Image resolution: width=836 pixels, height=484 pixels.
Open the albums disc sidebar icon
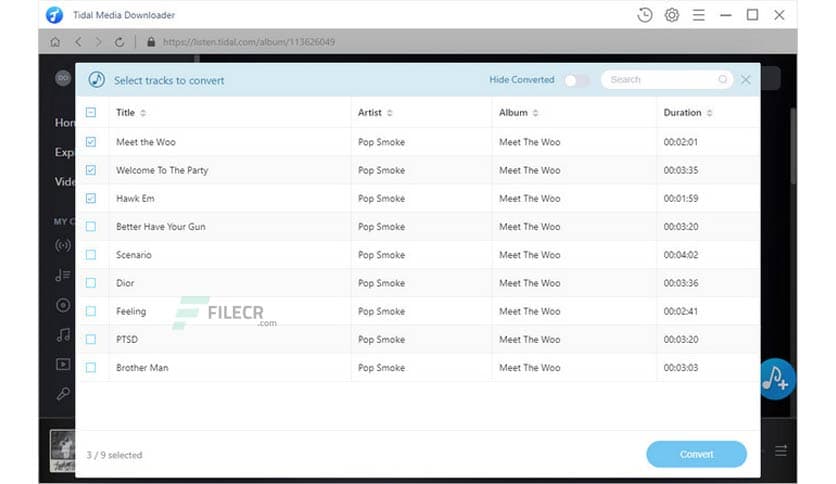[63, 305]
